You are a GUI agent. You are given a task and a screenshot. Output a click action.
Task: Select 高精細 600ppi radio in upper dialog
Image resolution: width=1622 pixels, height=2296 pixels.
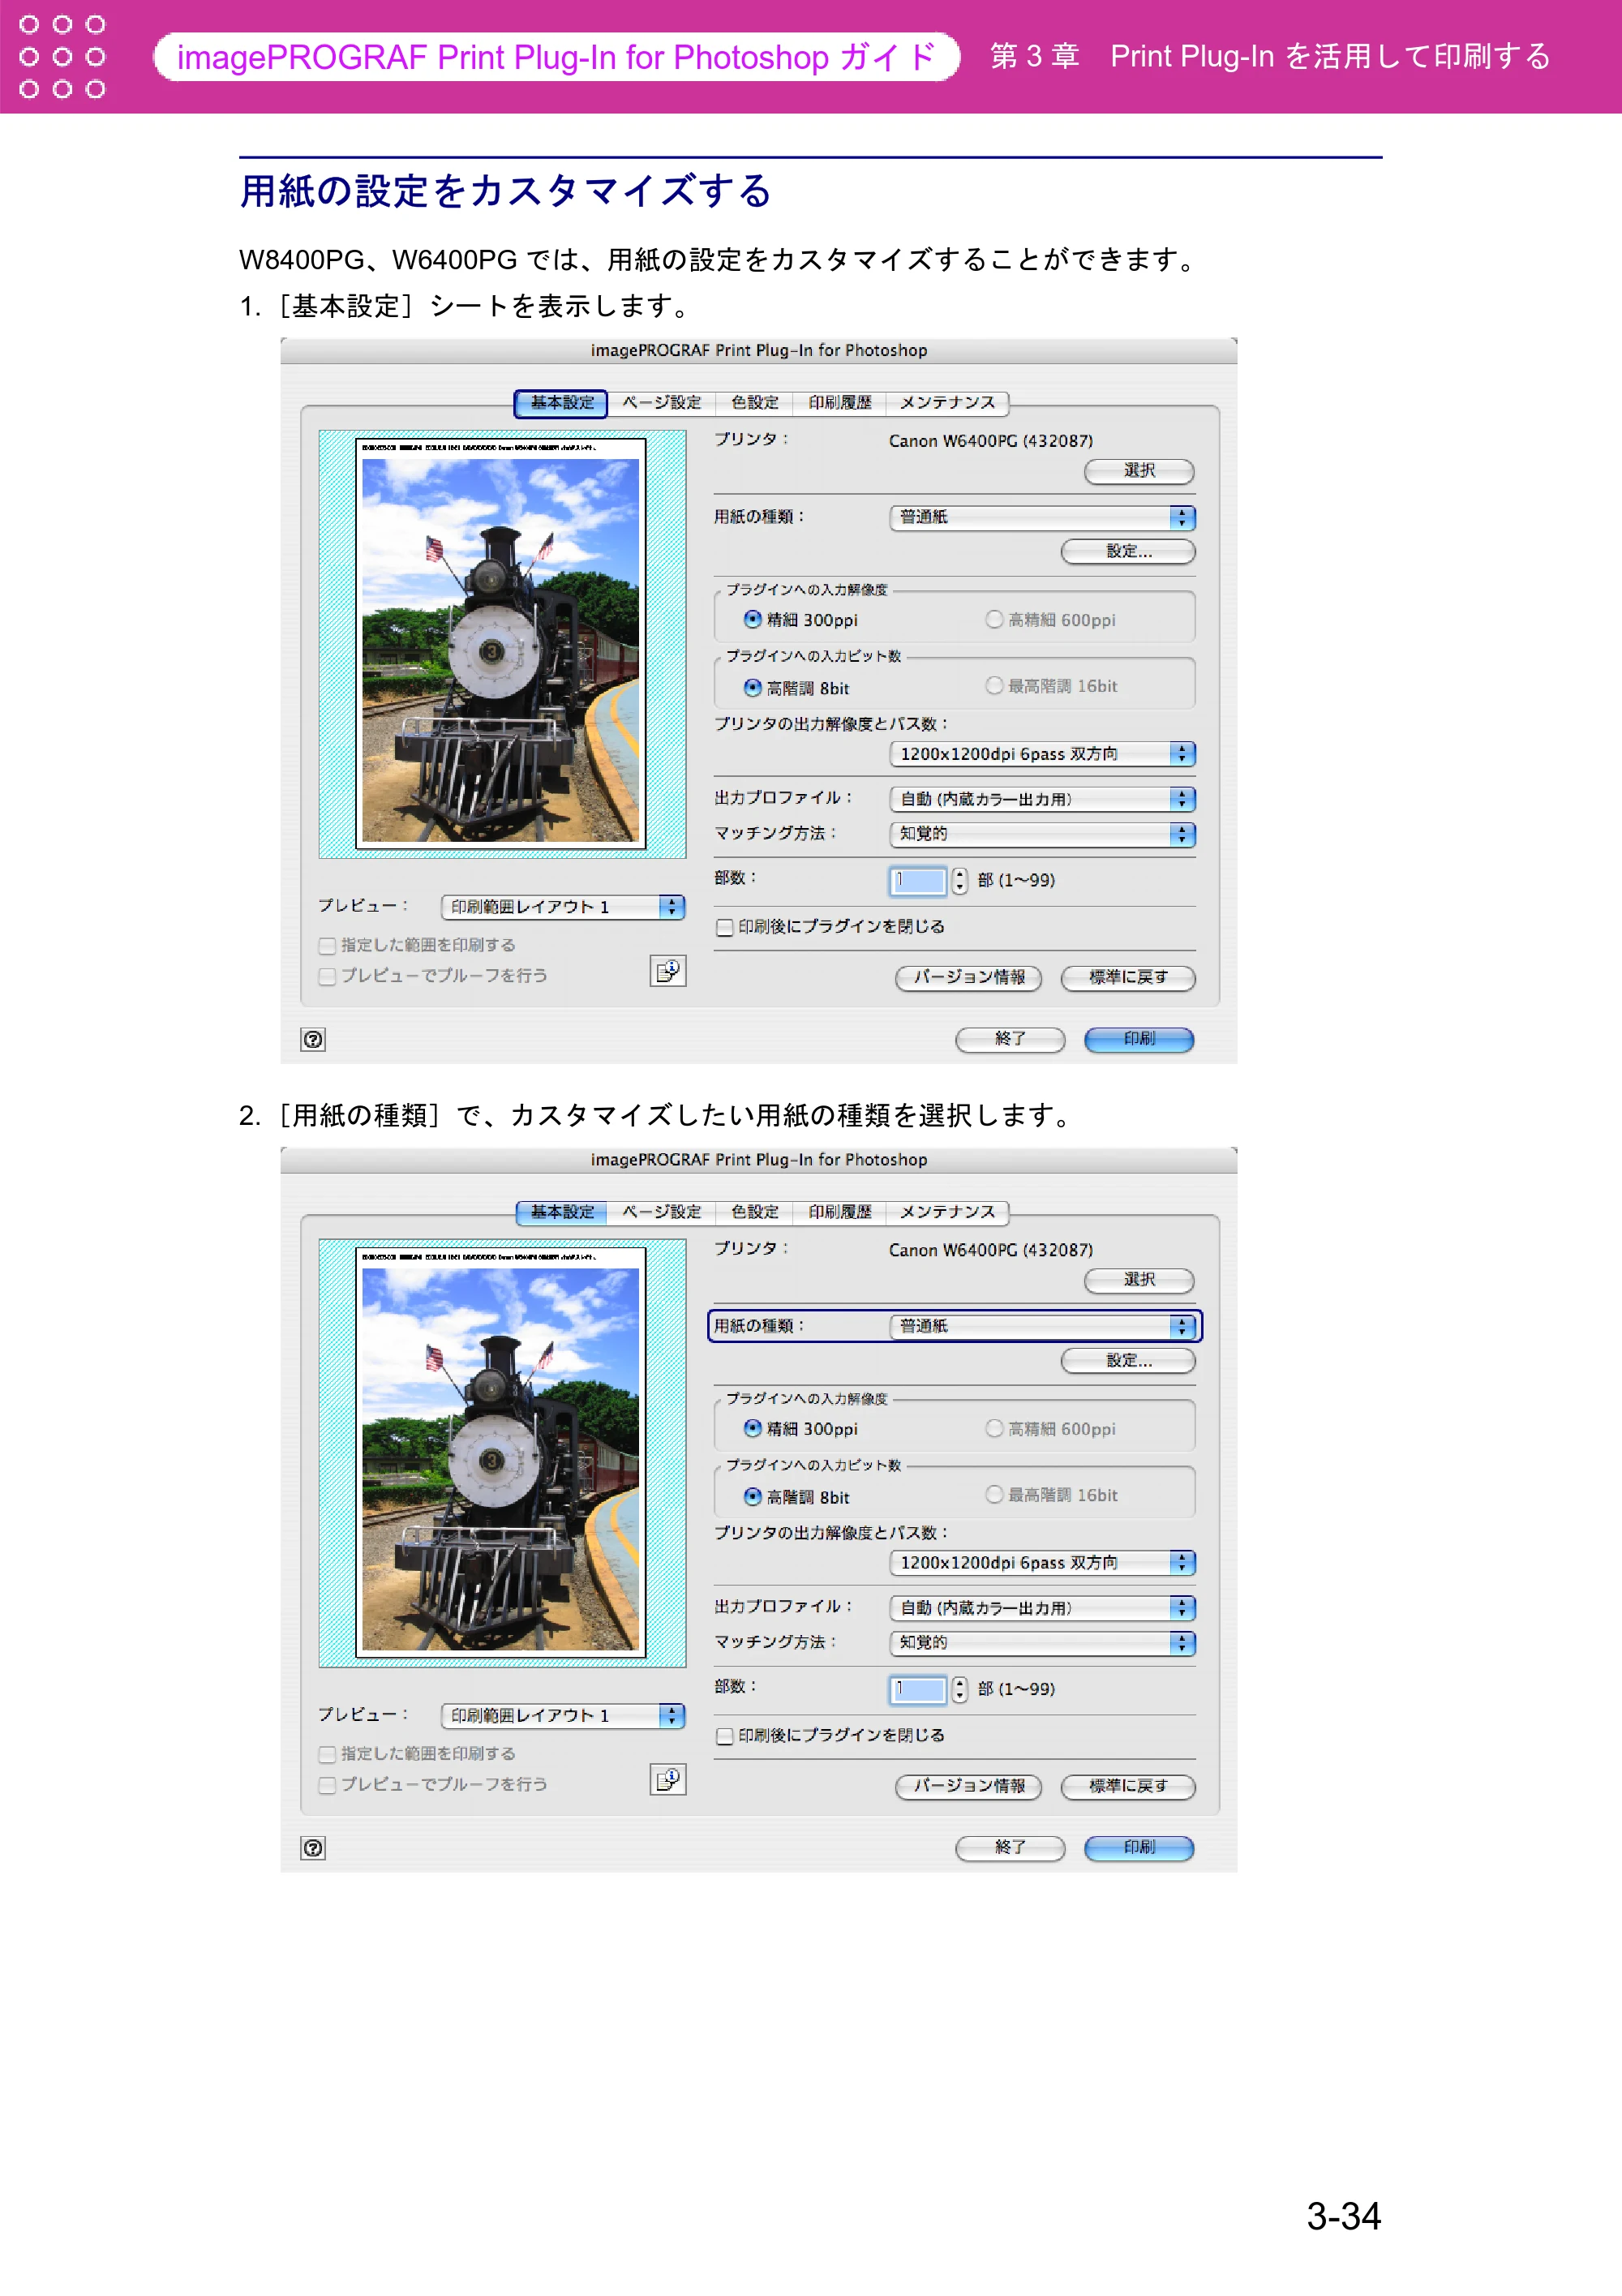point(994,620)
